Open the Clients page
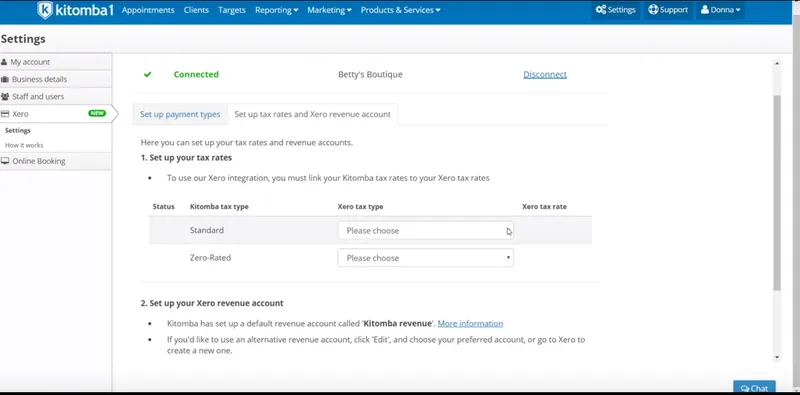Screen dimensions: 800x395 pos(196,10)
